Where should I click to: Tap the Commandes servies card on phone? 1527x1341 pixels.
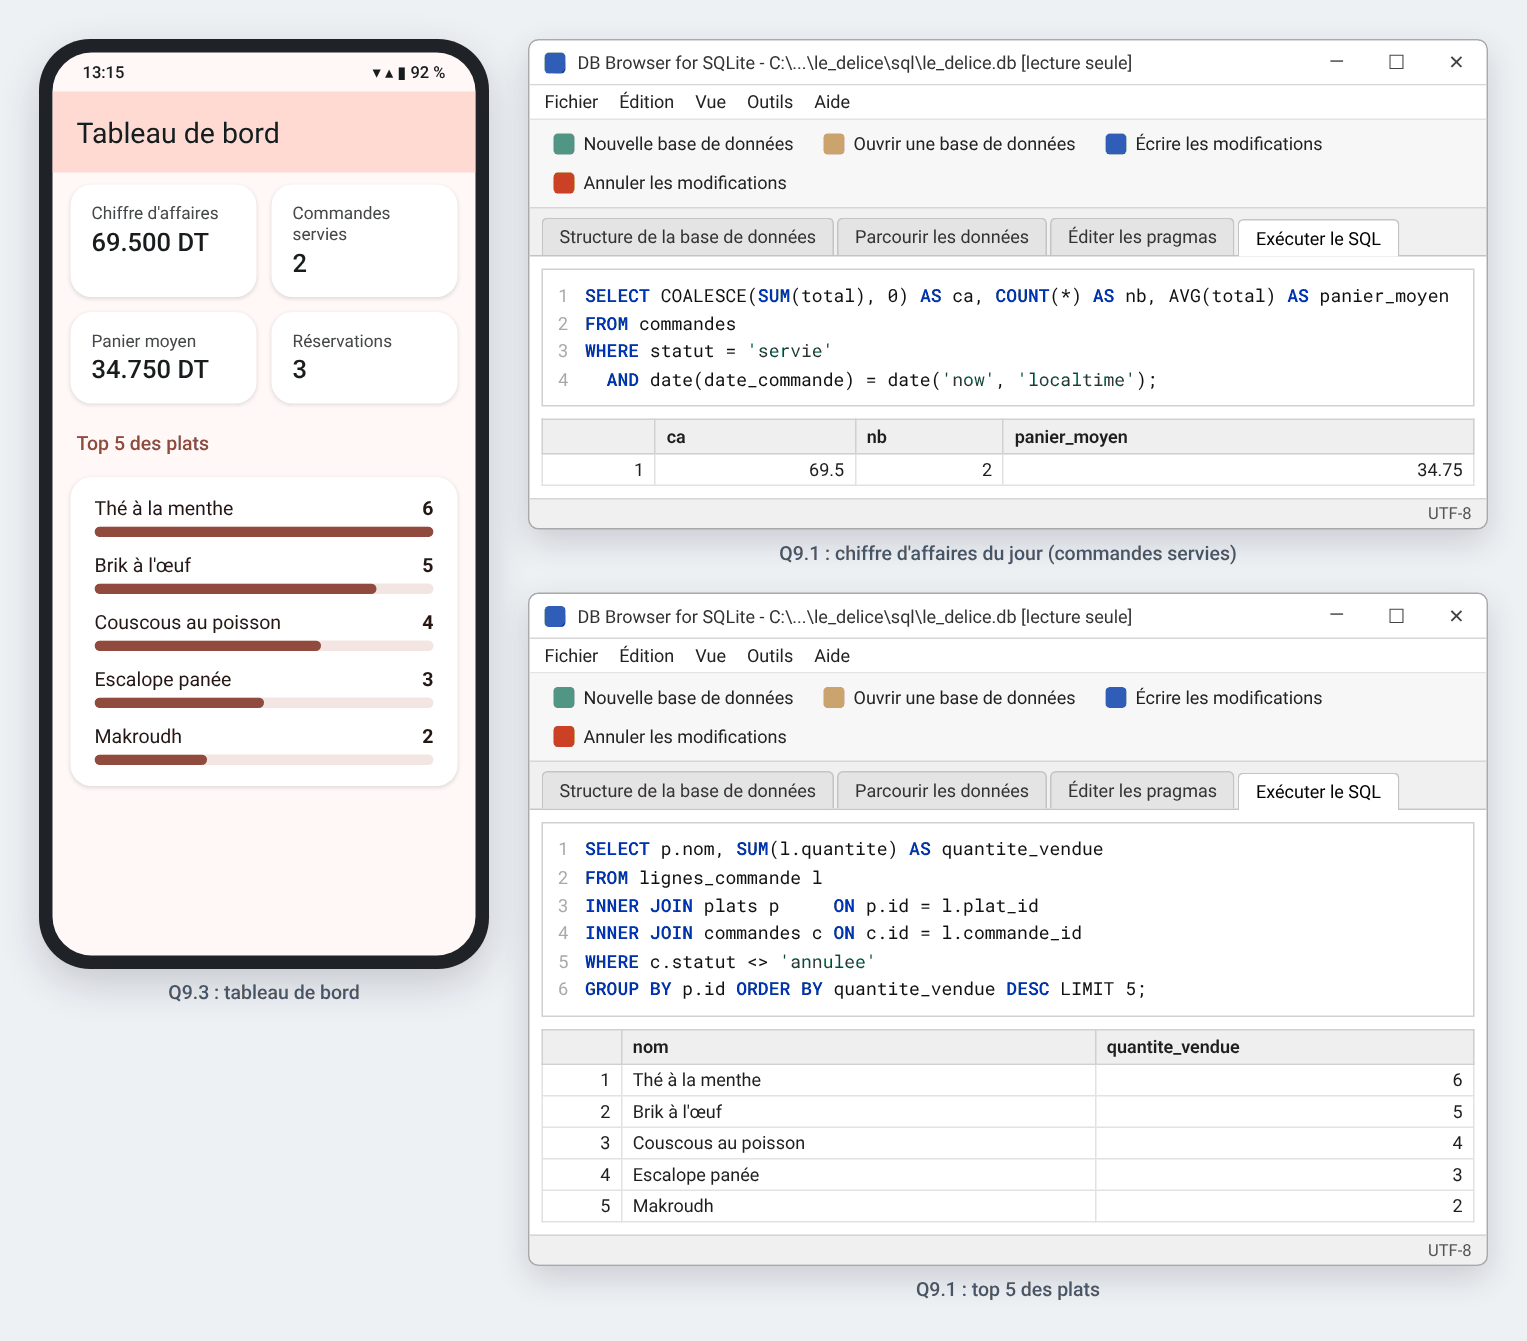pos(364,241)
